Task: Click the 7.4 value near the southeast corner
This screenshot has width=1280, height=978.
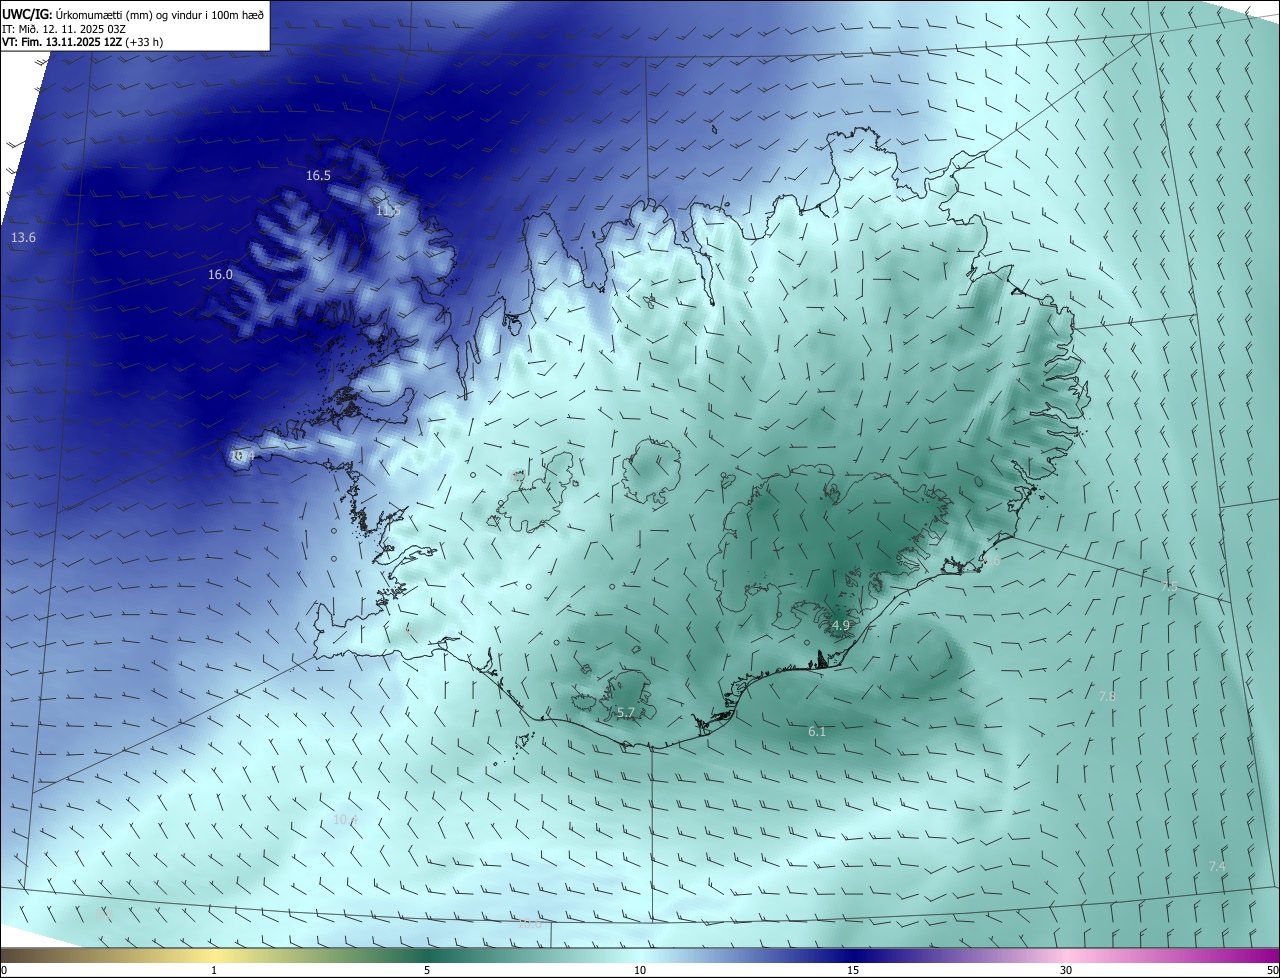Action: (1217, 866)
